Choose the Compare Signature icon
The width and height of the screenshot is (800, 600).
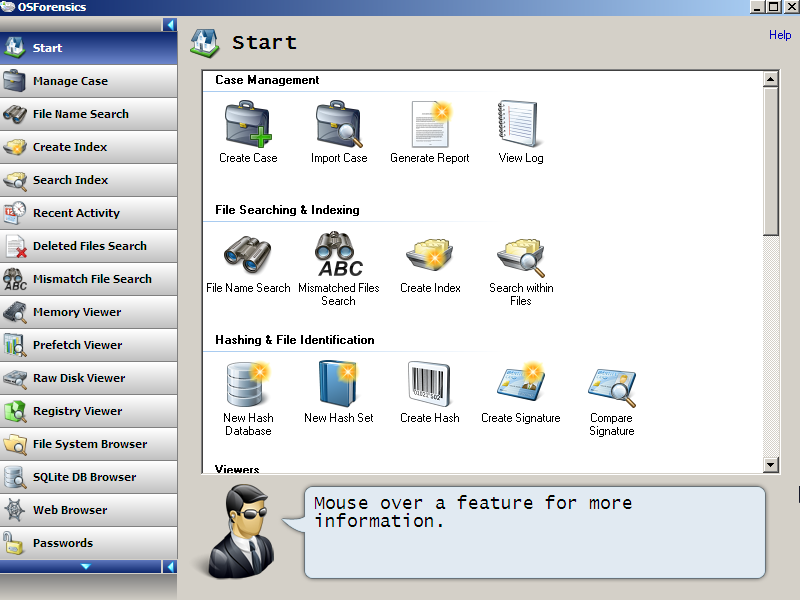[x=611, y=387]
